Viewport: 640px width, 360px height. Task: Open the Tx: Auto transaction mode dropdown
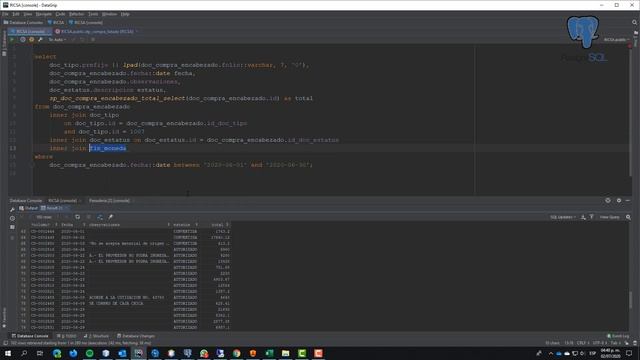click(x=57, y=40)
